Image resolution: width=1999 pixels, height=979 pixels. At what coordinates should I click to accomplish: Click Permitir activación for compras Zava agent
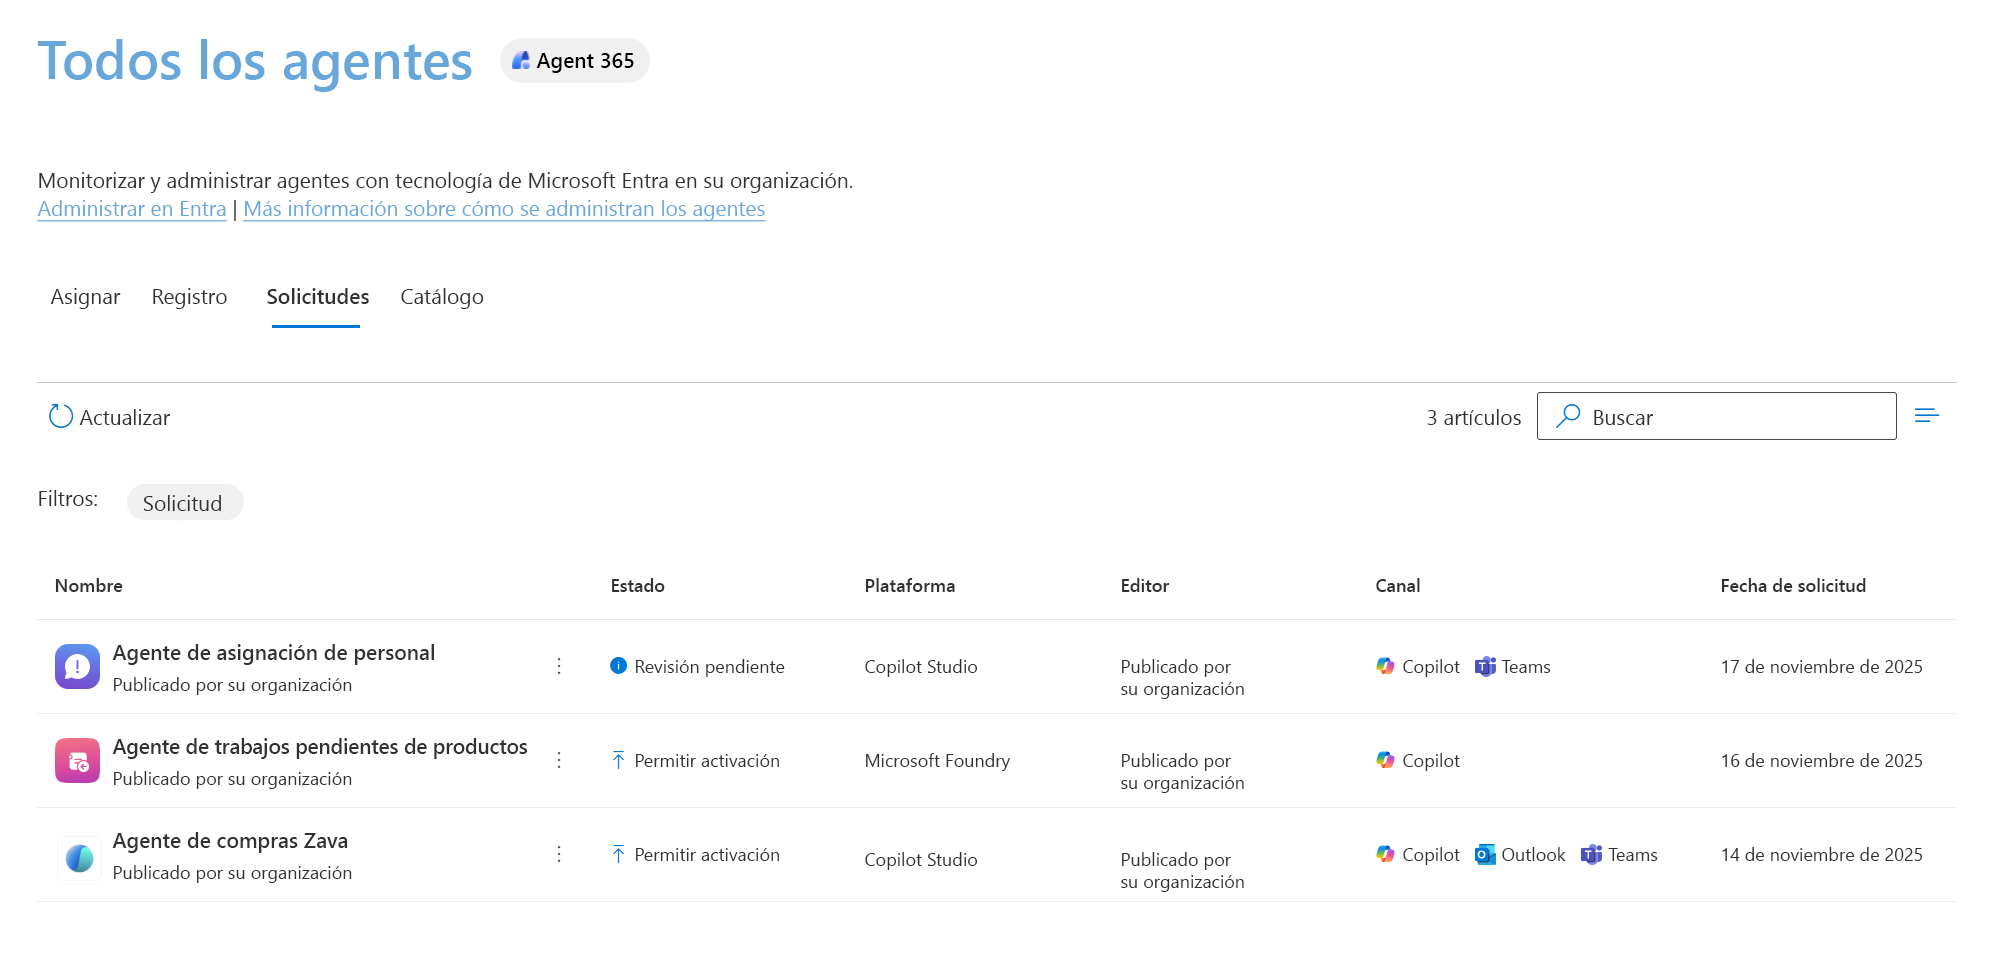coord(707,855)
